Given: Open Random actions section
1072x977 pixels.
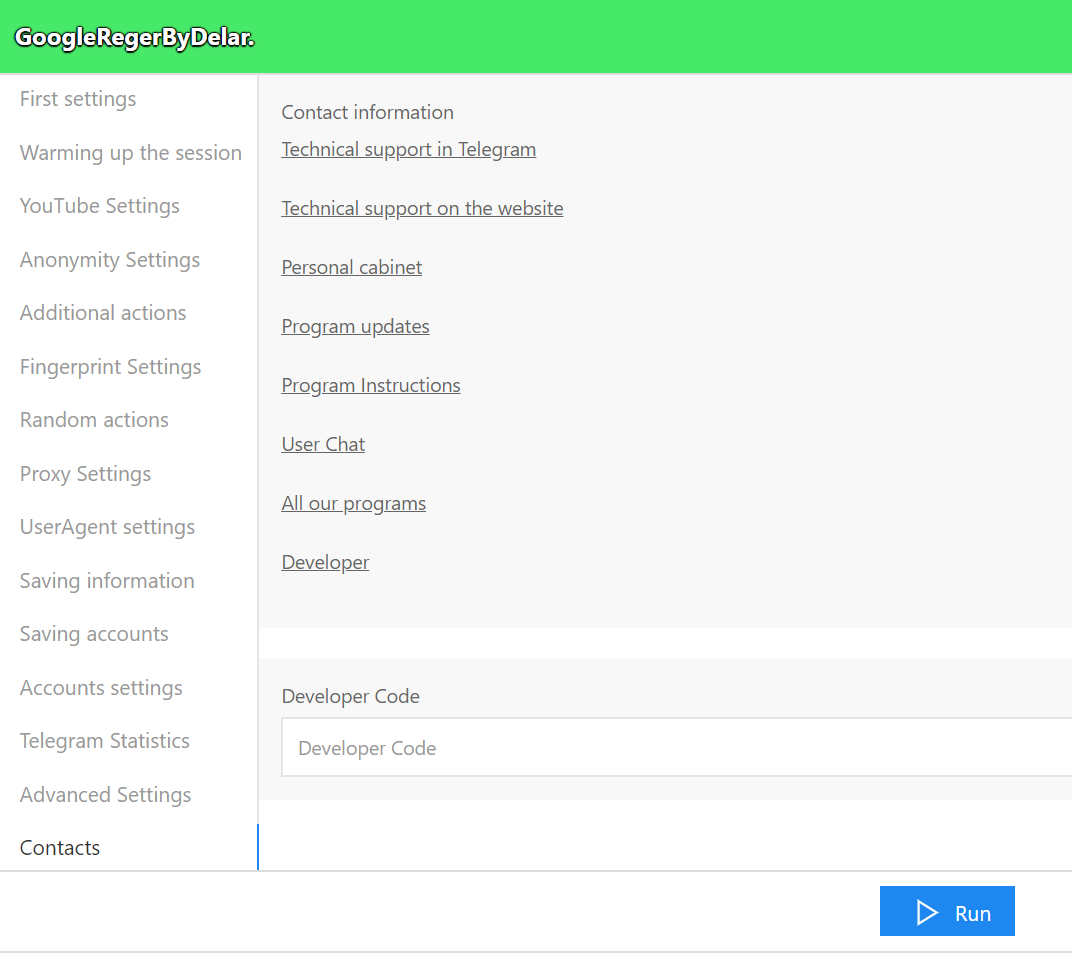Looking at the screenshot, I should click(x=94, y=420).
